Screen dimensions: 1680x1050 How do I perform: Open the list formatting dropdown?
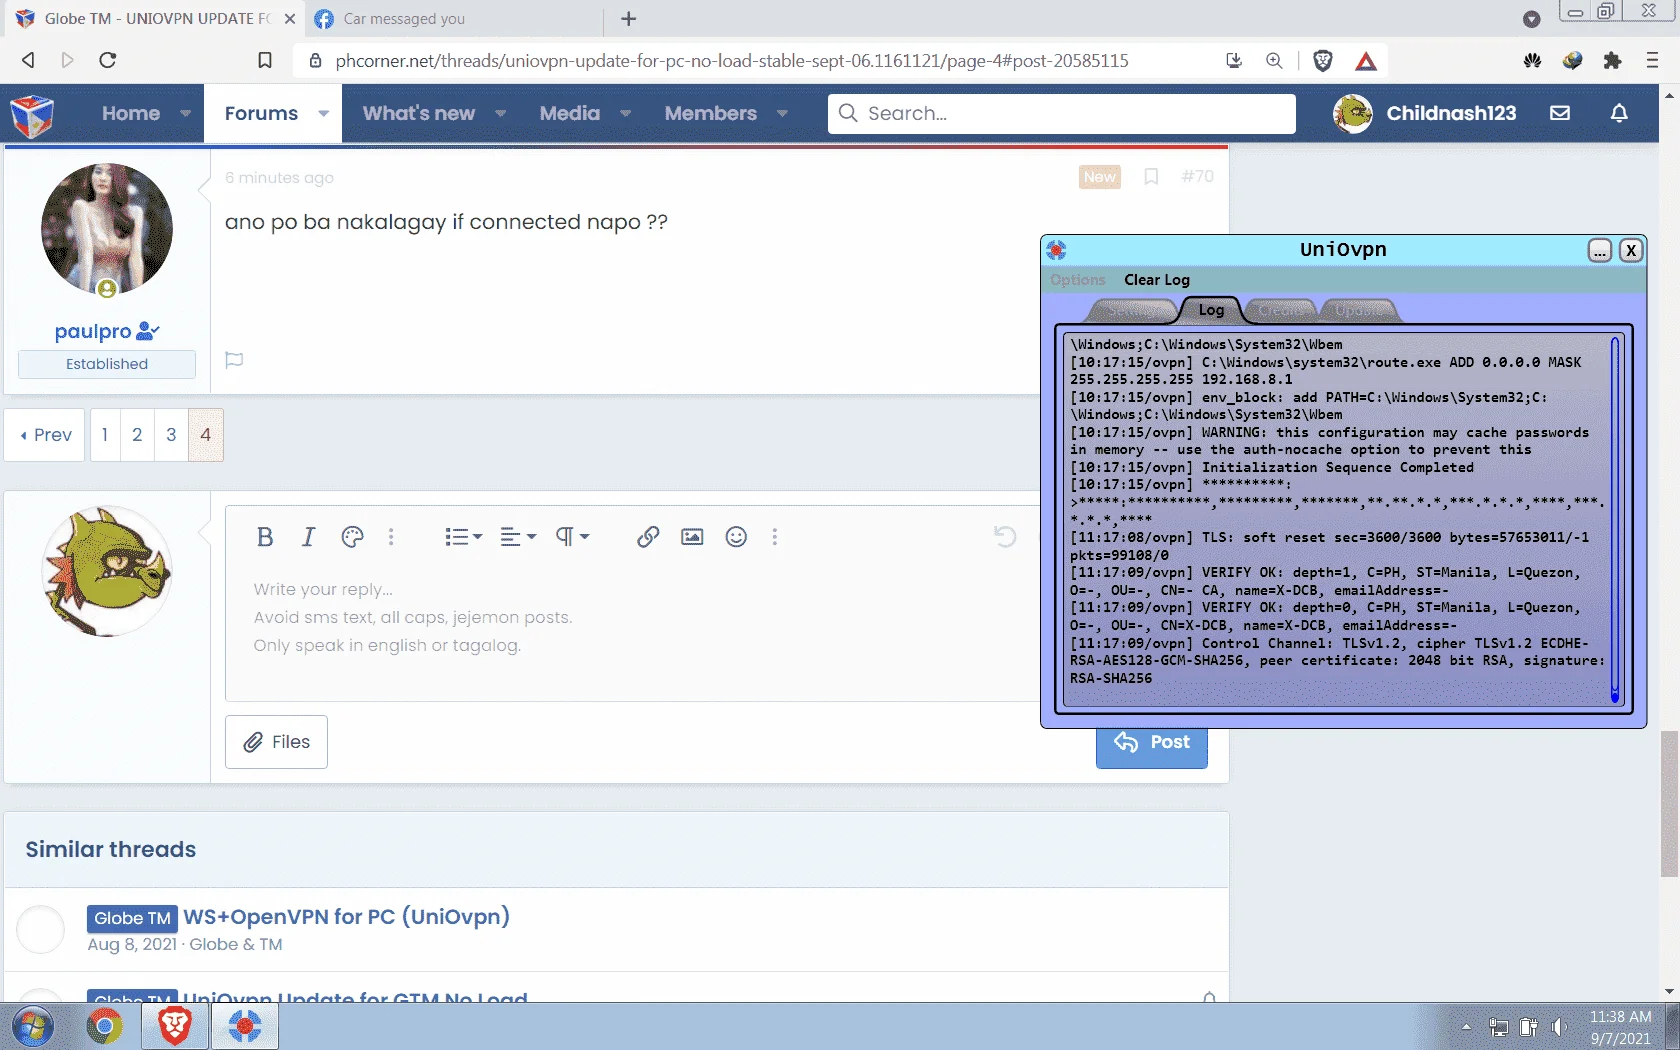click(463, 537)
